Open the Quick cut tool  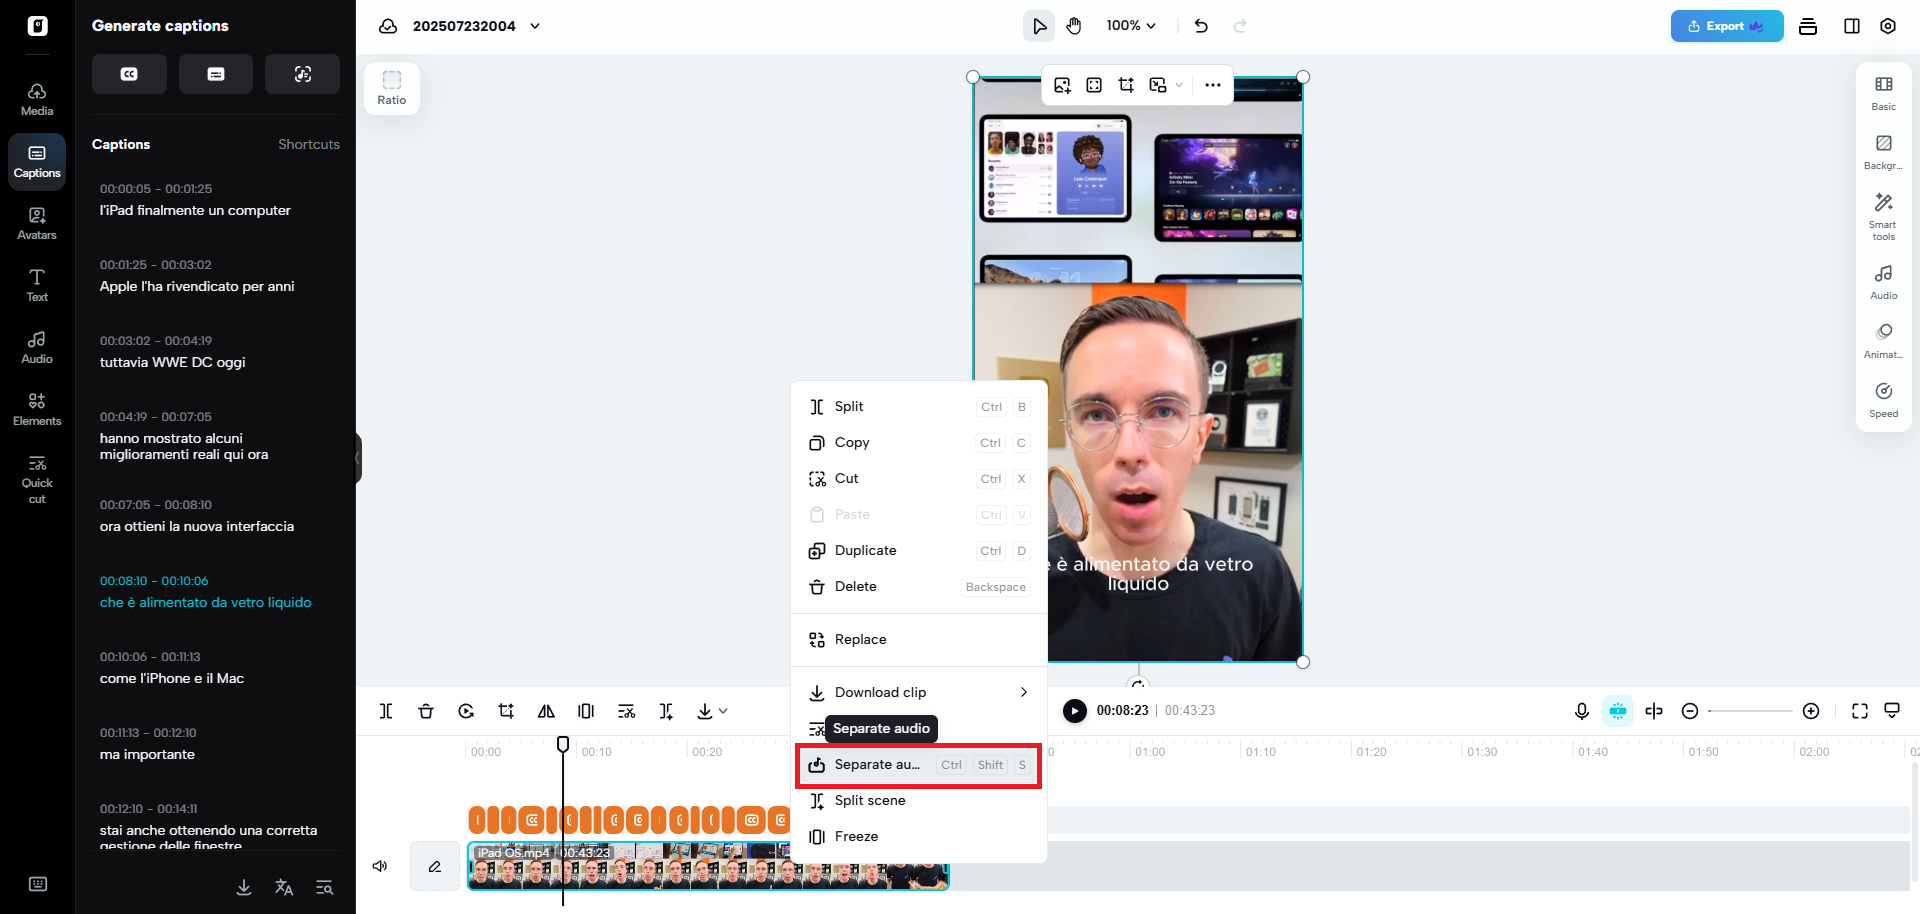click(37, 479)
